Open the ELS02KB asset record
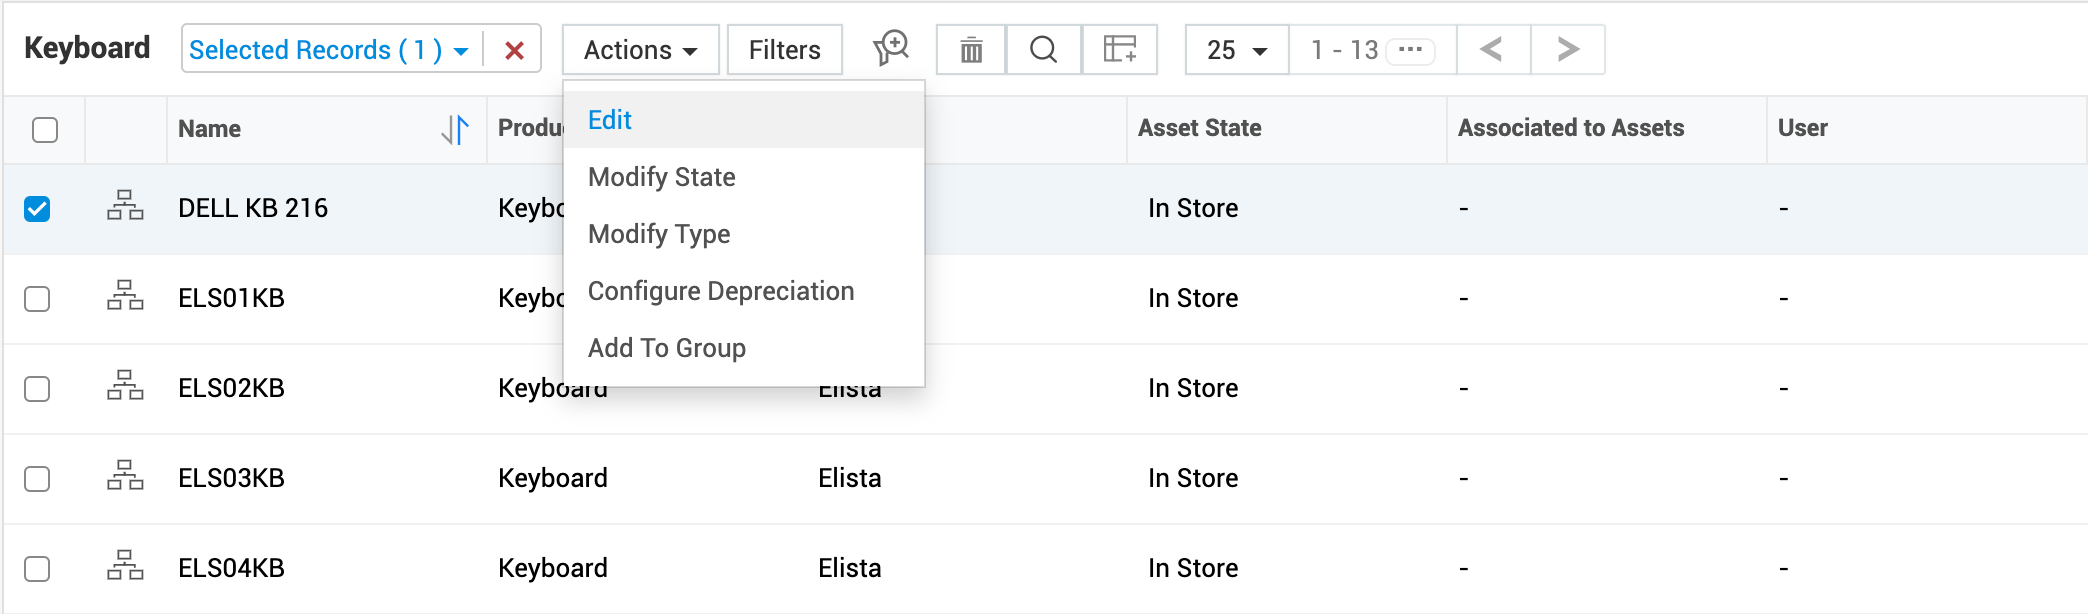This screenshot has width=2088, height=614. (231, 388)
